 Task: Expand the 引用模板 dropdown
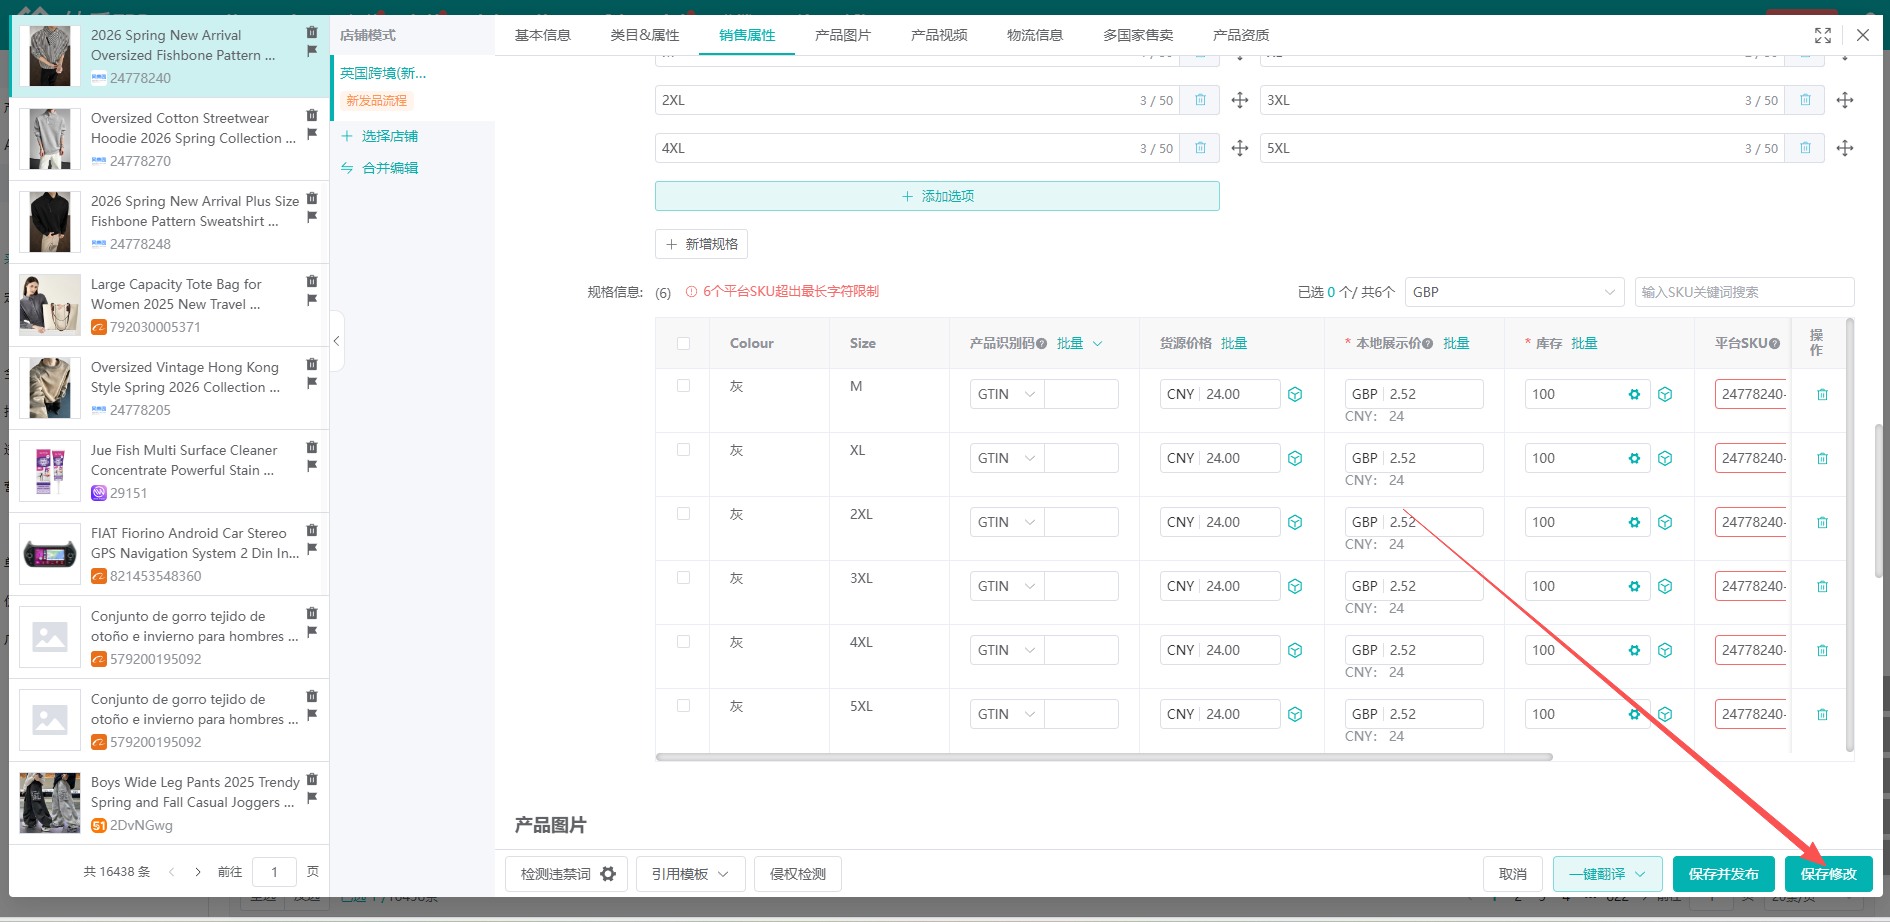(x=690, y=874)
